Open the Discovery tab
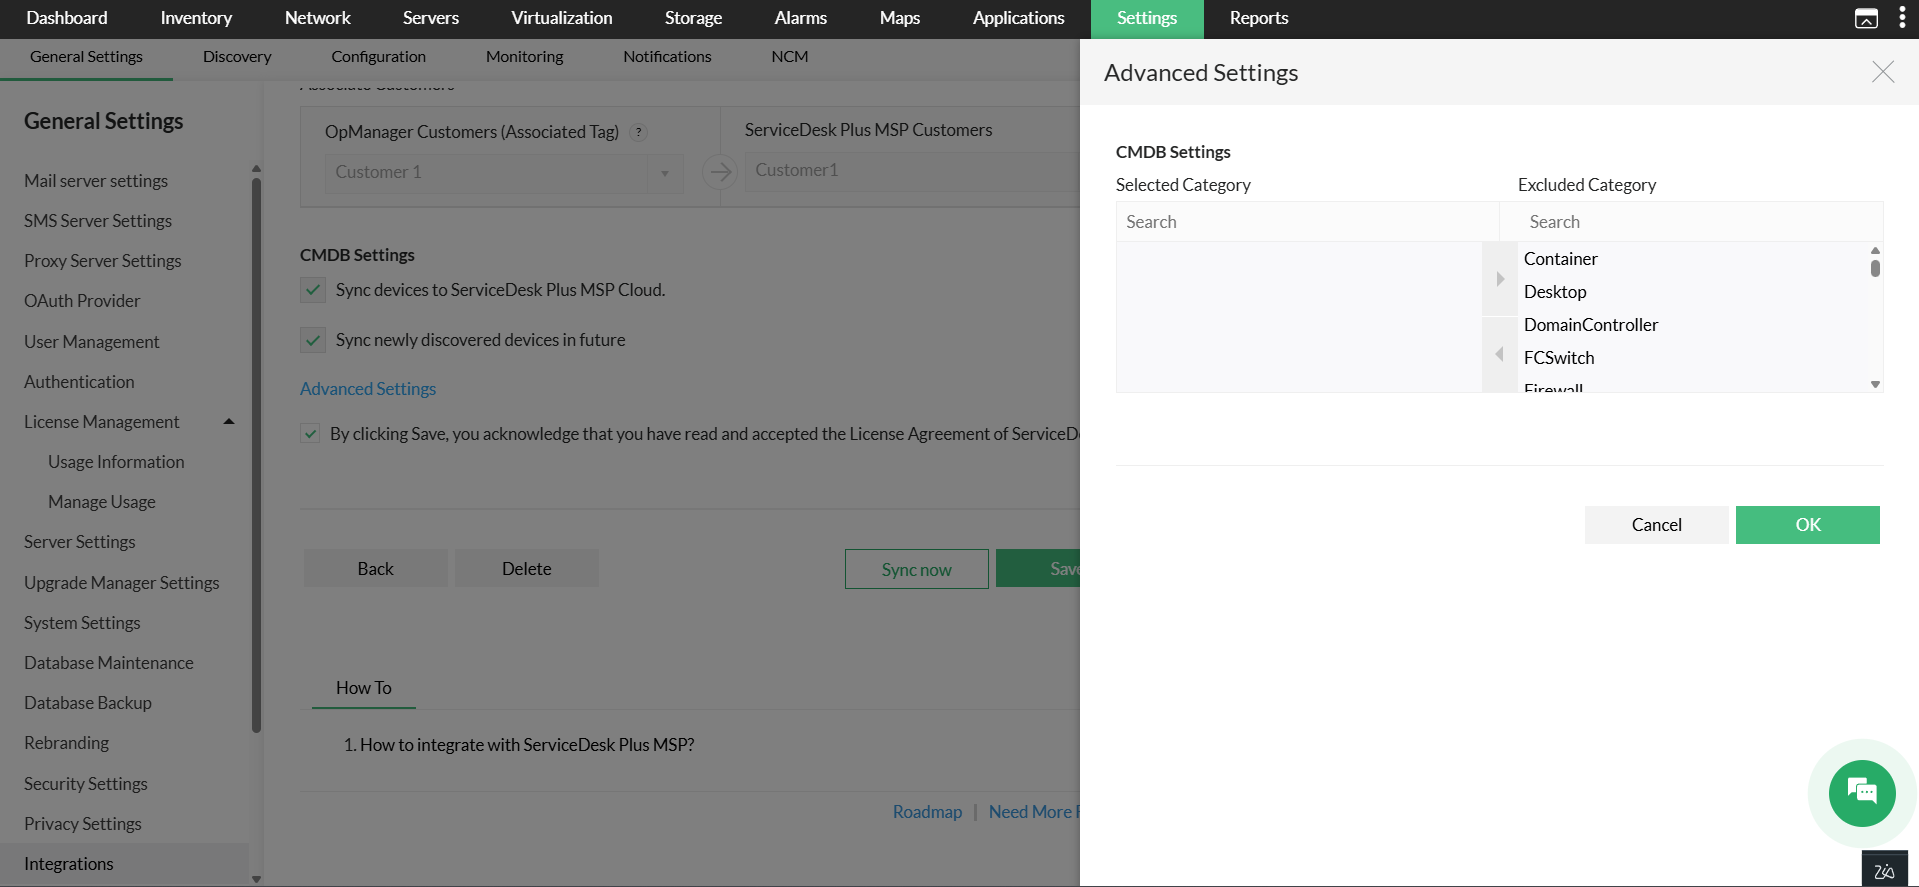The height and width of the screenshot is (887, 1919). click(237, 57)
